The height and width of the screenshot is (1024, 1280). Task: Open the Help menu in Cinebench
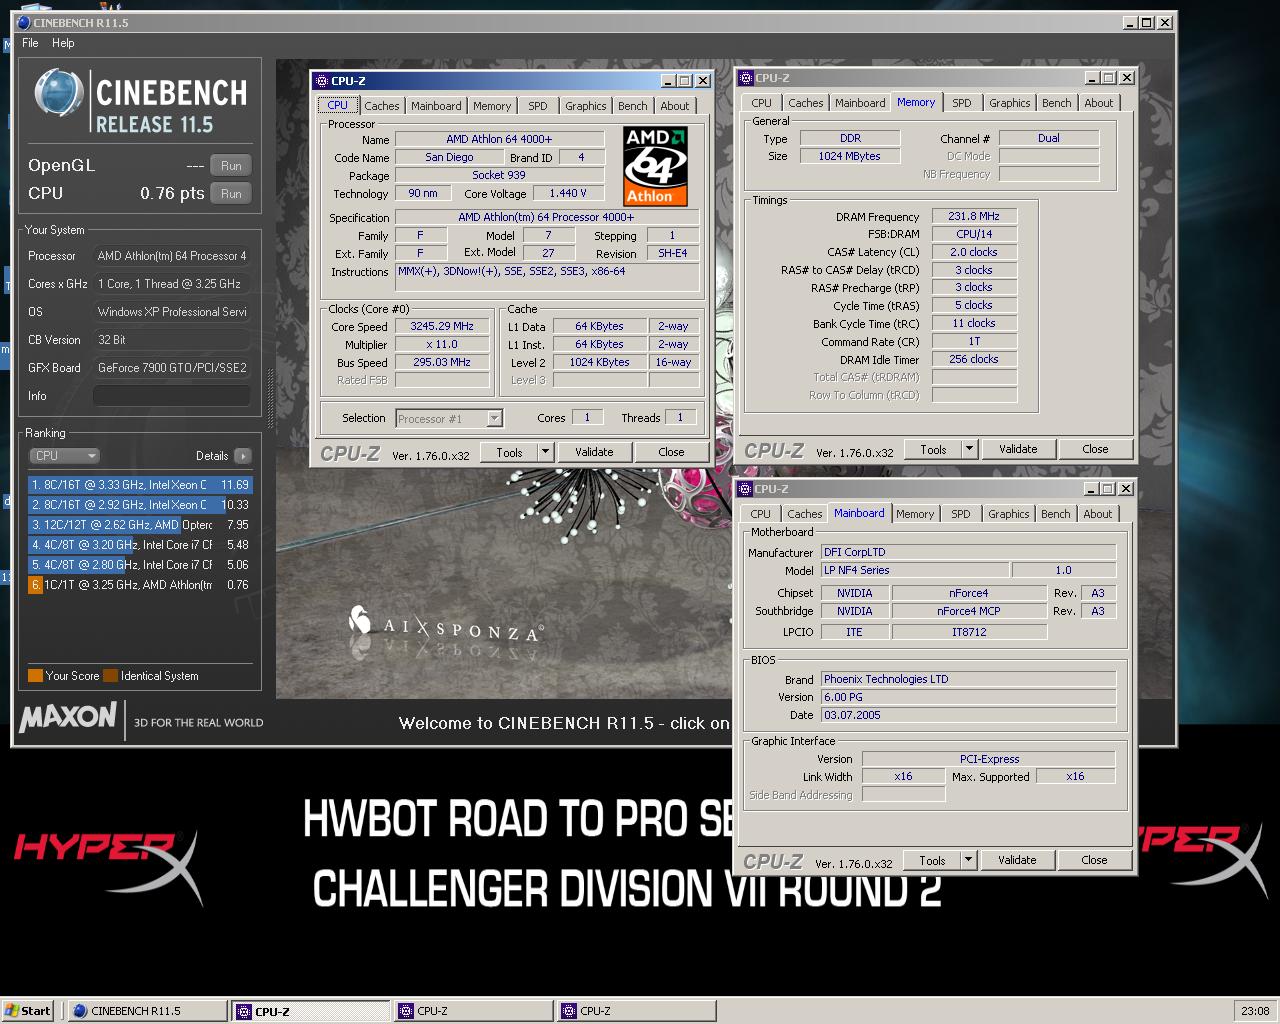63,43
